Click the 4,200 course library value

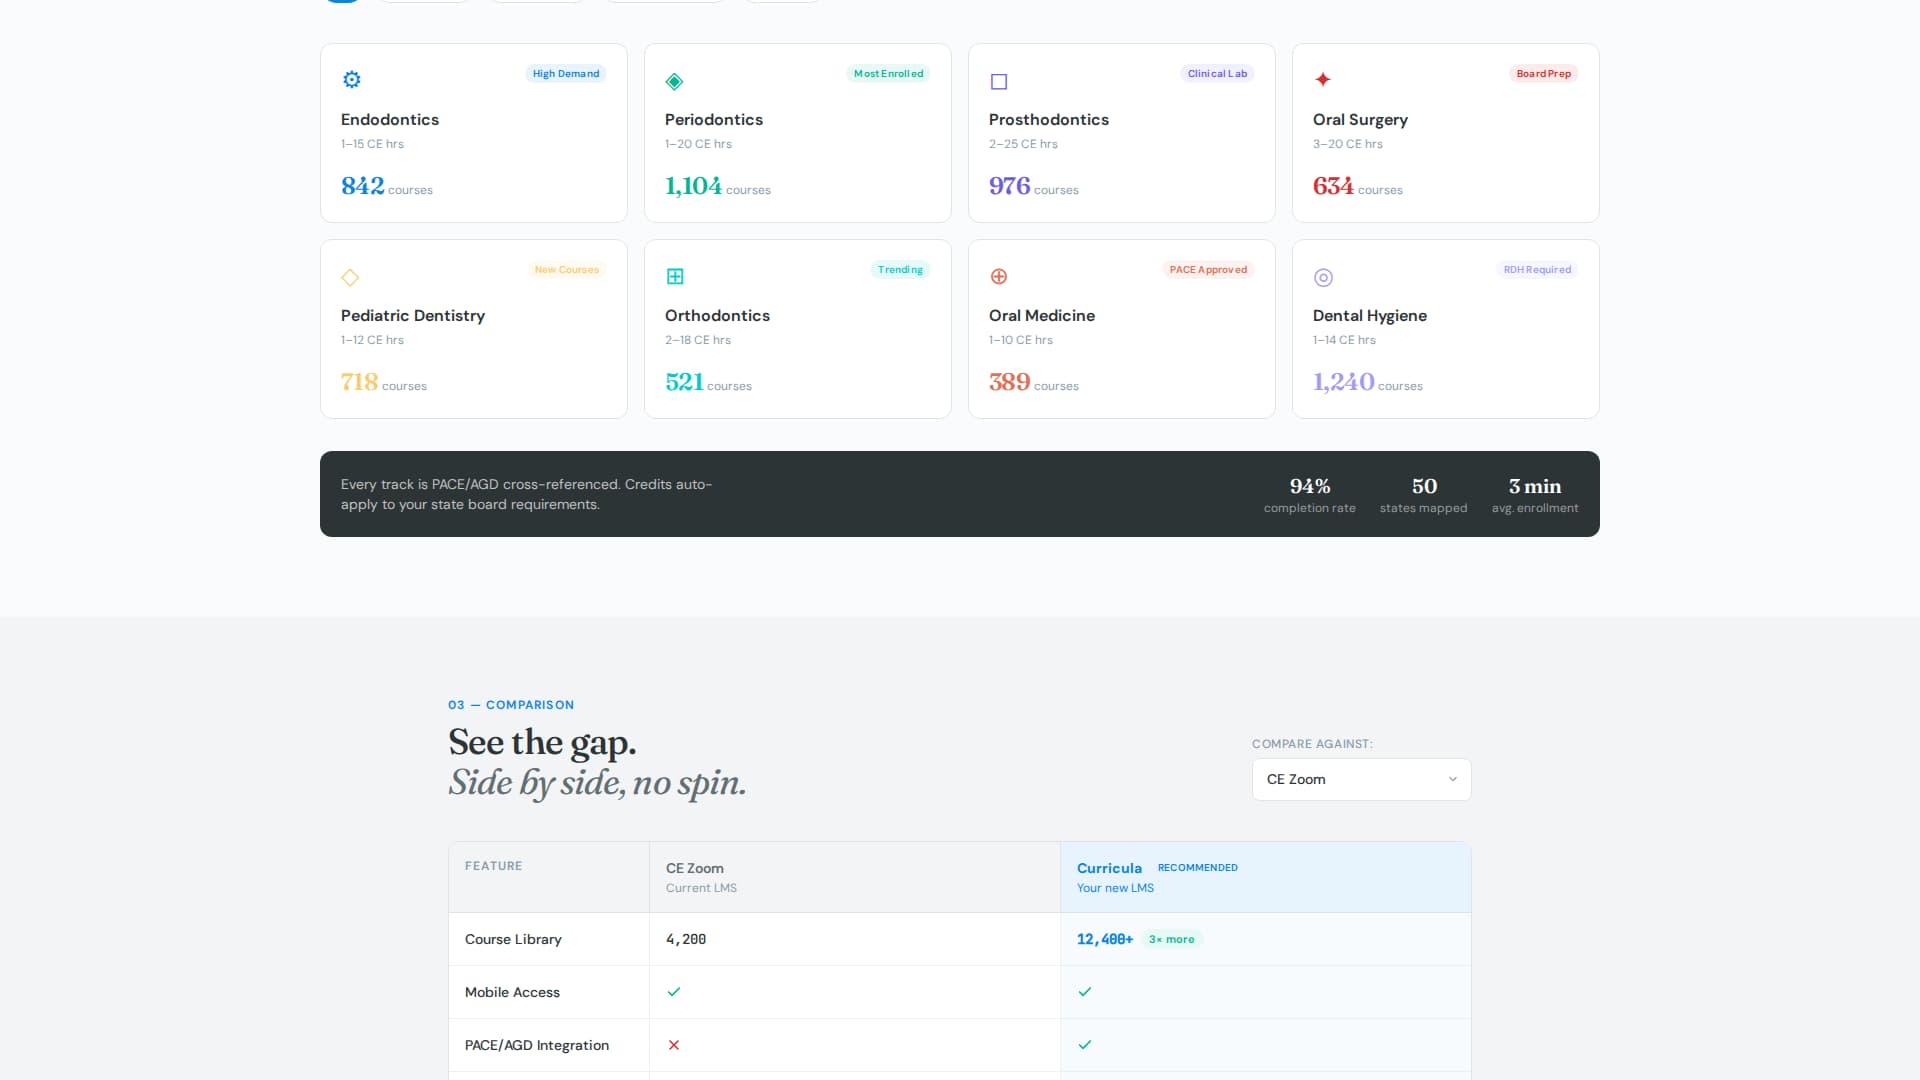[x=686, y=939]
